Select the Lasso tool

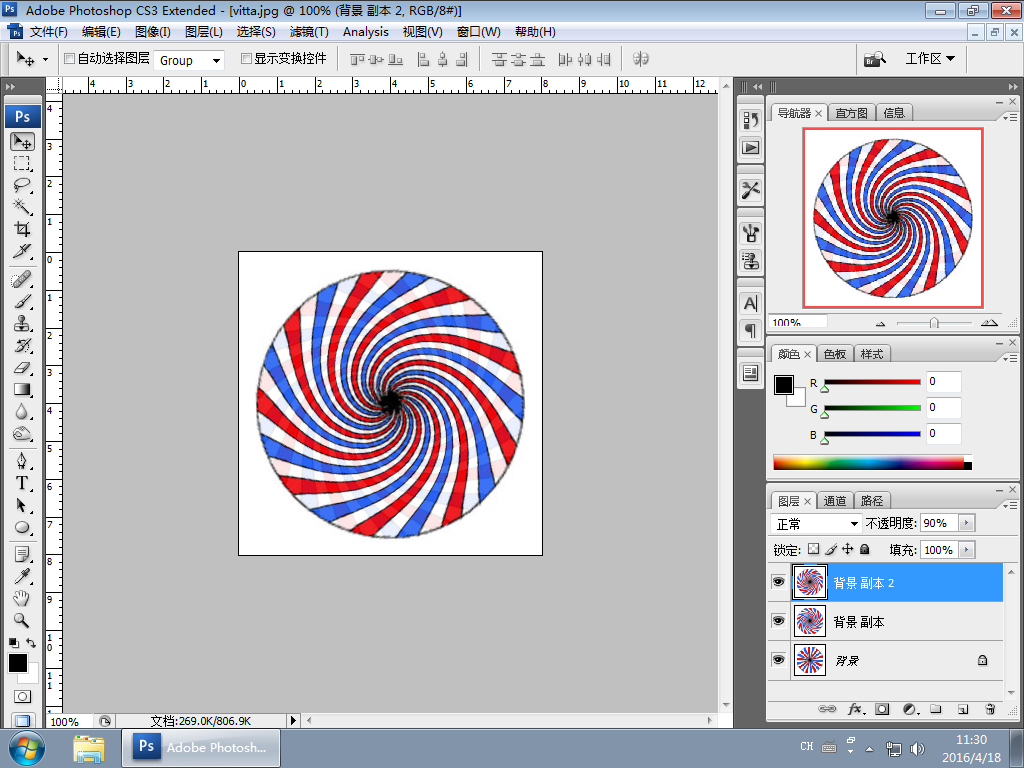(x=22, y=185)
